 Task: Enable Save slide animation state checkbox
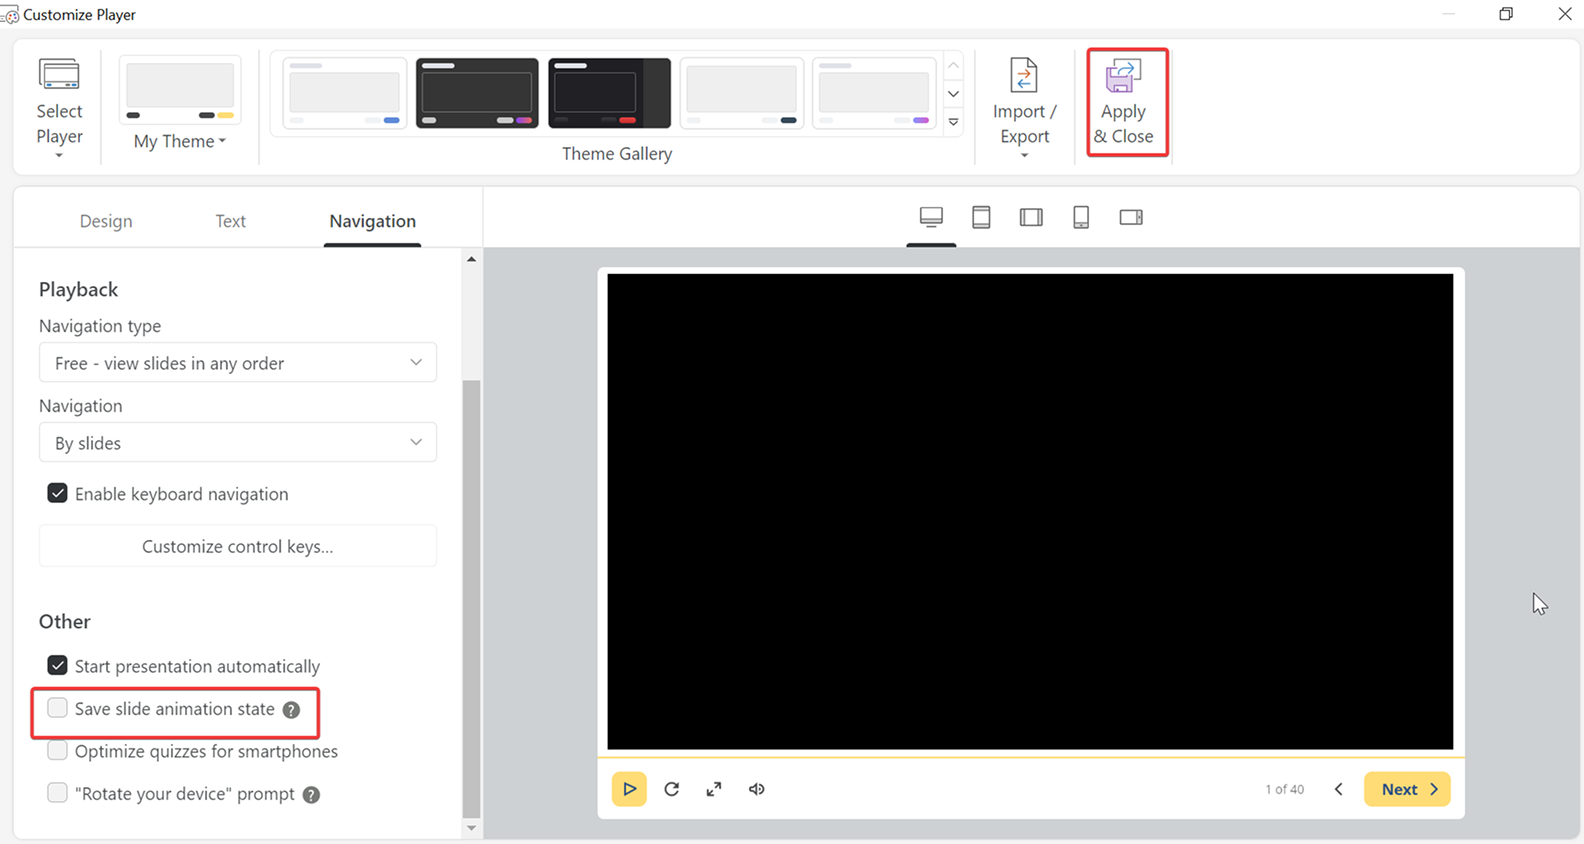click(x=58, y=708)
